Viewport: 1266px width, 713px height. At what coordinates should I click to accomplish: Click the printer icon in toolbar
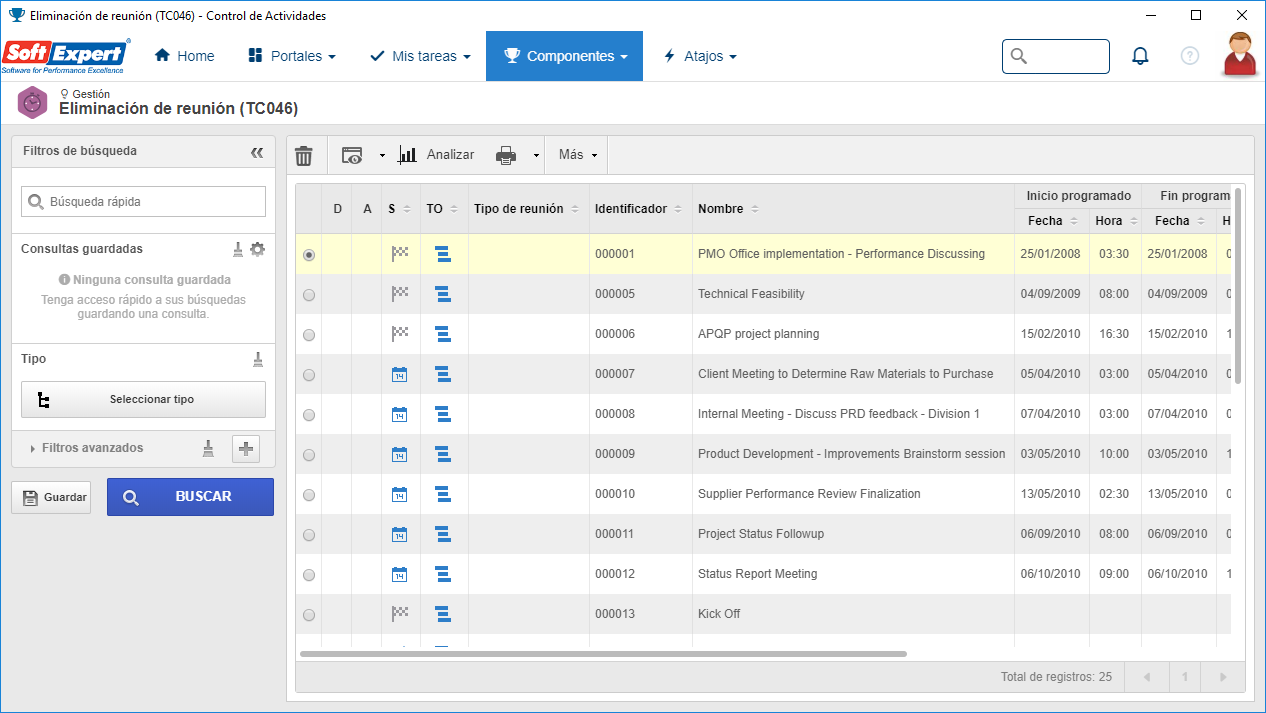click(507, 155)
